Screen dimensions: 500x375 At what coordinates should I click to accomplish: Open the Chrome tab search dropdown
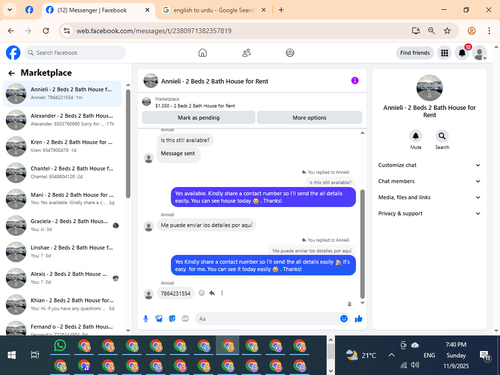[x=10, y=10]
